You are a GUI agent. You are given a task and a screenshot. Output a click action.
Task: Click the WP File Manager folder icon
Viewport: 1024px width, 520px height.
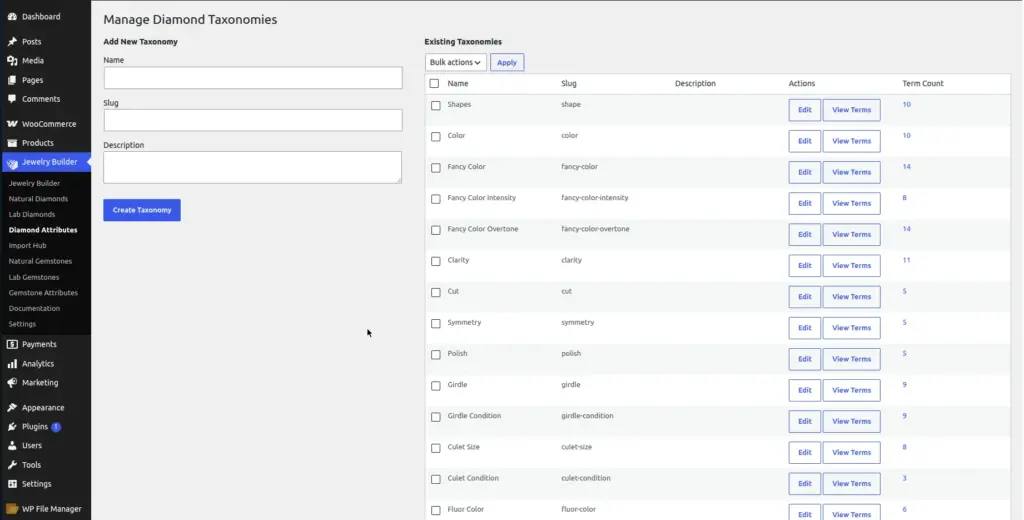(x=12, y=509)
